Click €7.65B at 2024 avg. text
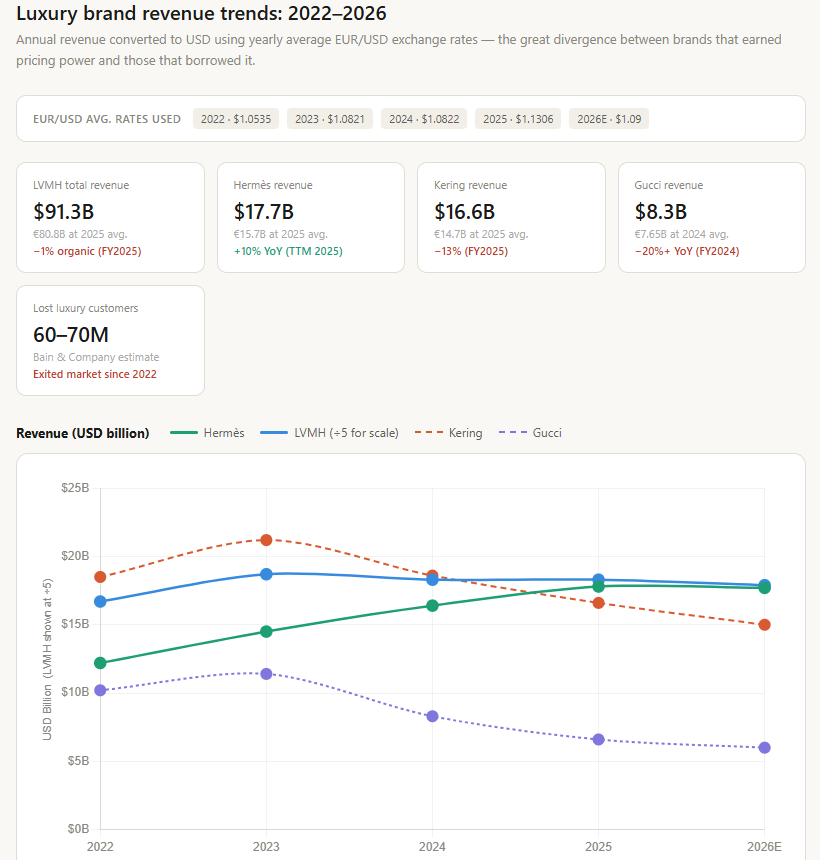Screen dimensions: 820x860 pos(682,234)
